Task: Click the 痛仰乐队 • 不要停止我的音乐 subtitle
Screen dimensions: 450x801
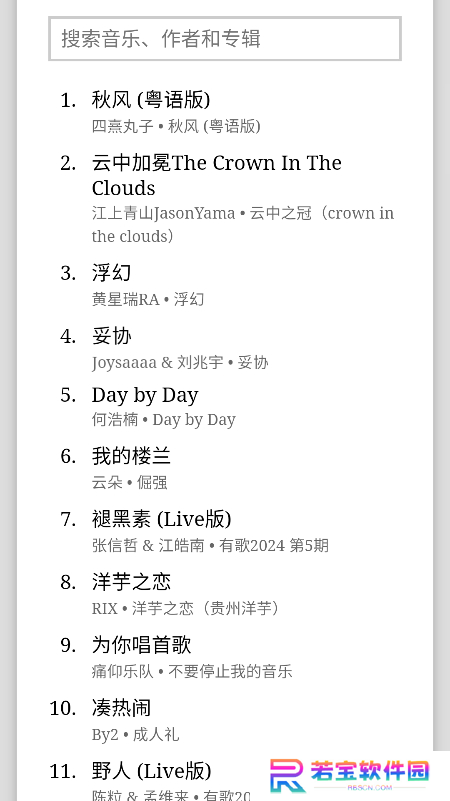Action: pos(192,671)
